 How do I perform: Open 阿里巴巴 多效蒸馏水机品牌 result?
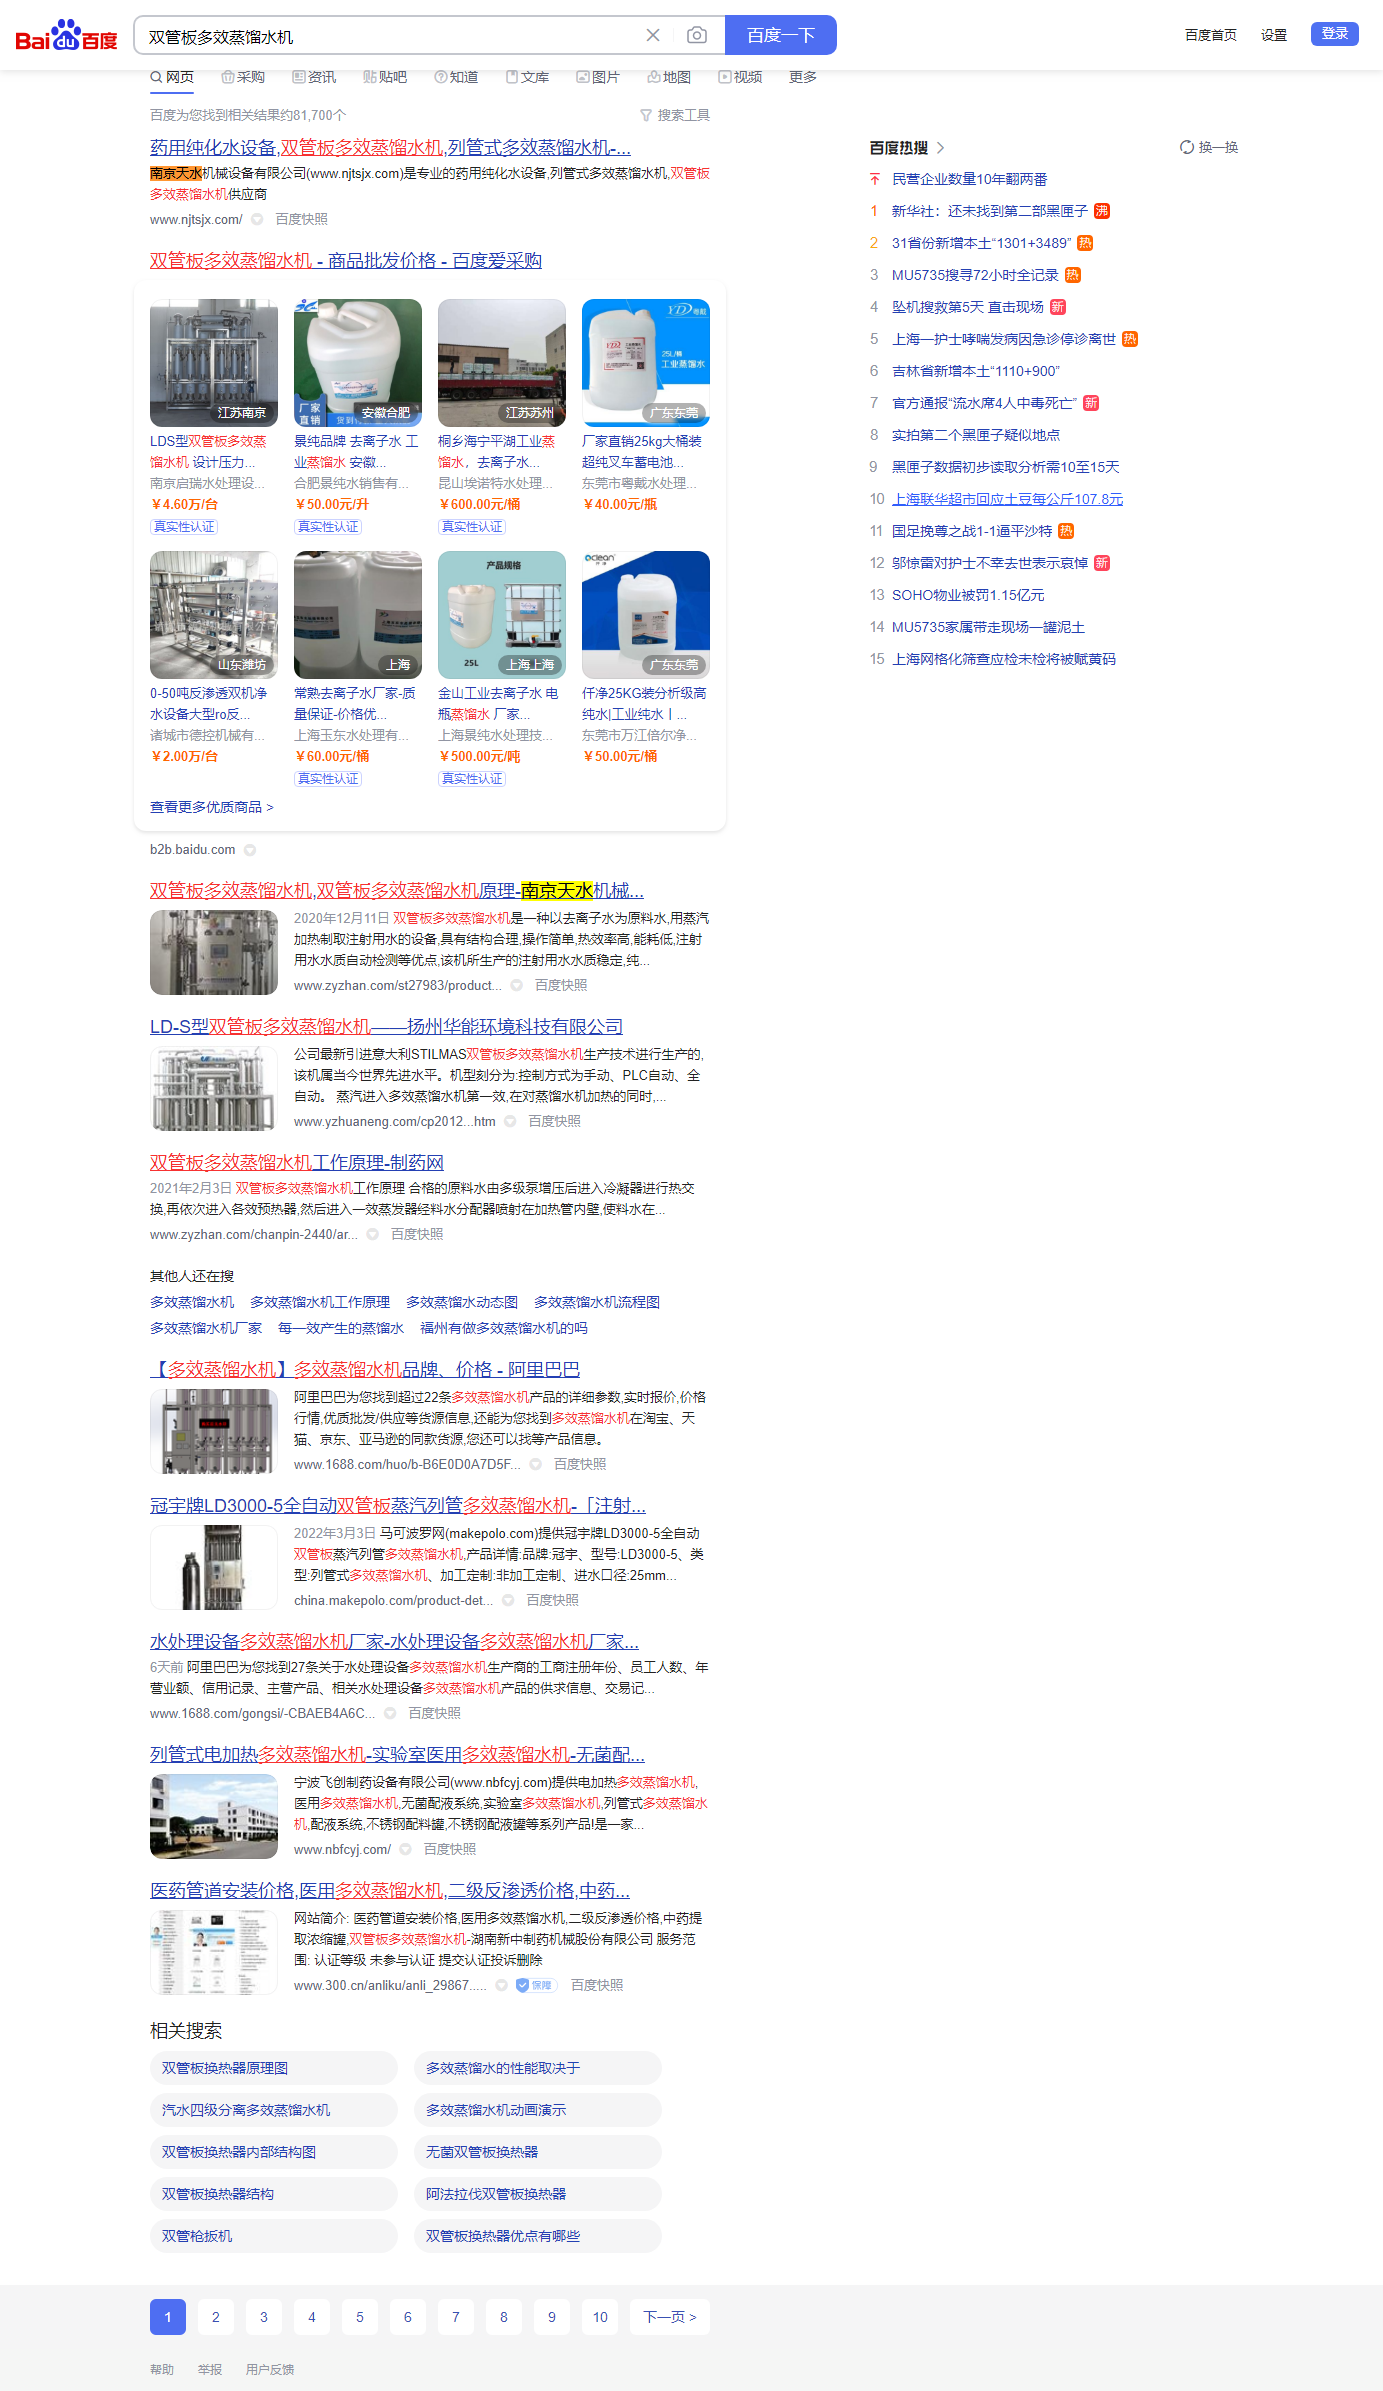tap(365, 1370)
